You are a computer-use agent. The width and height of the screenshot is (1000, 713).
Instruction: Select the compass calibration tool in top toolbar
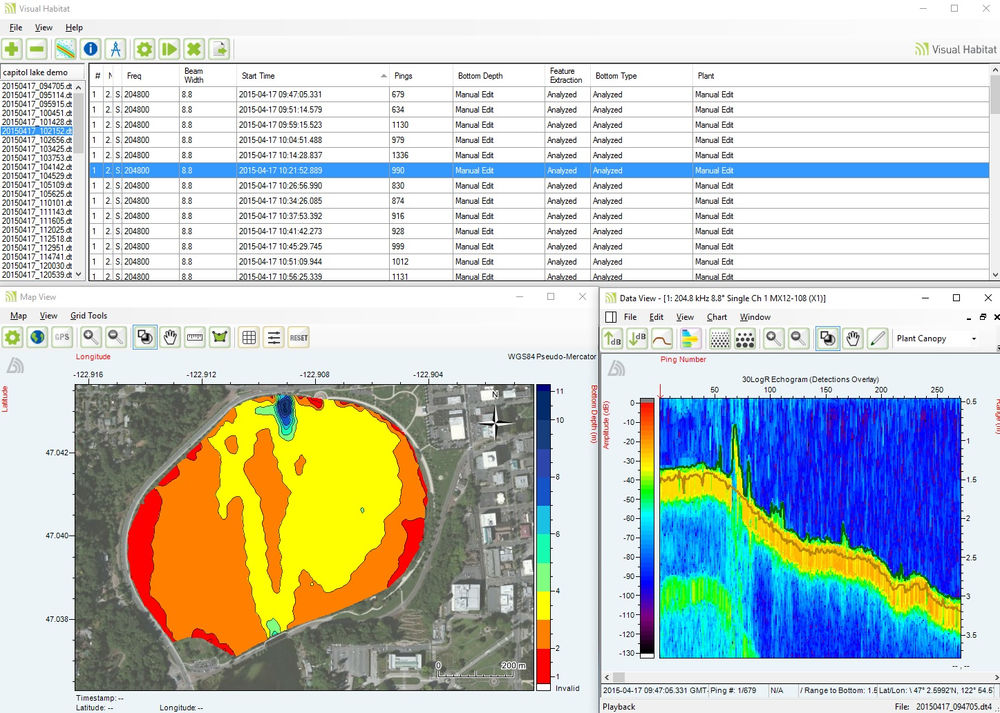click(116, 49)
